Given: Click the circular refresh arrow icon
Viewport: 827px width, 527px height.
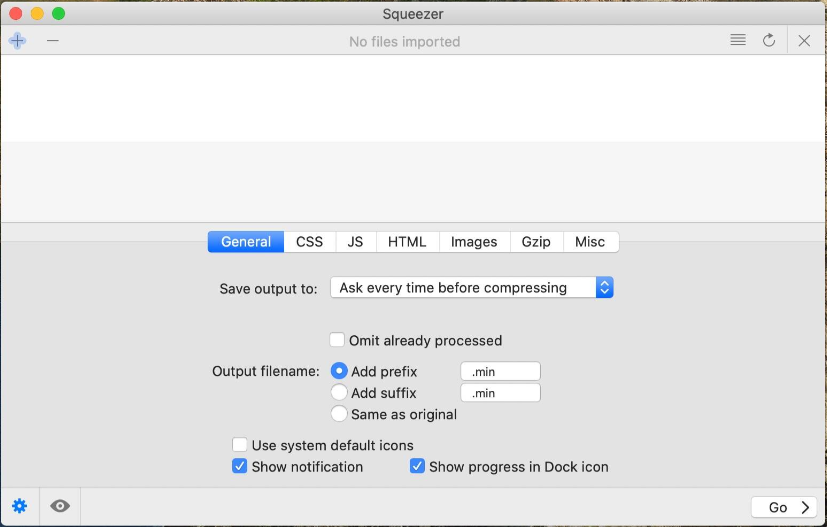Looking at the screenshot, I should [x=769, y=40].
